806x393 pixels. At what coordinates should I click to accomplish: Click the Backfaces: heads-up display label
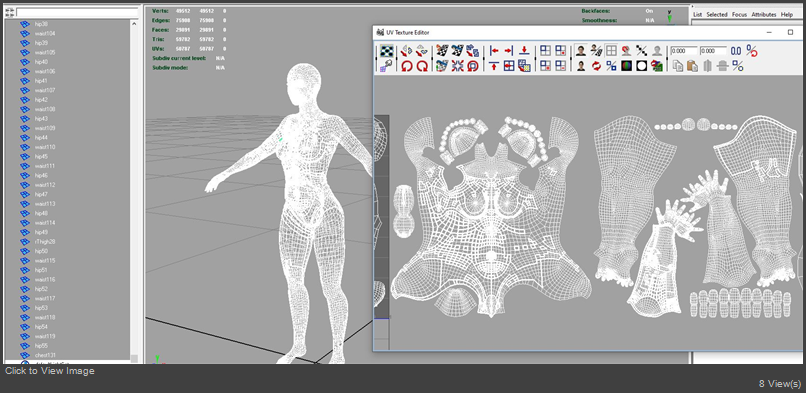point(596,11)
